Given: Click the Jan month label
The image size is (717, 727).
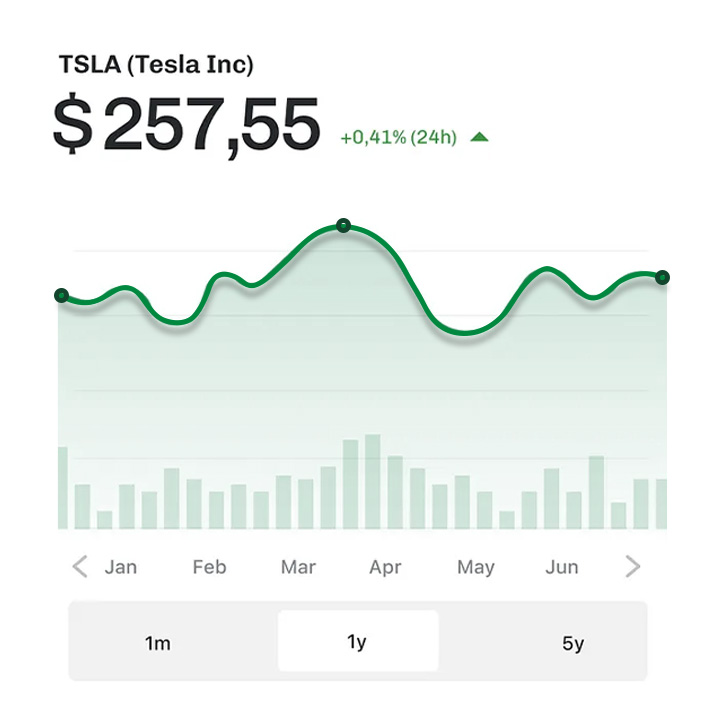Looking at the screenshot, I should click(x=121, y=567).
